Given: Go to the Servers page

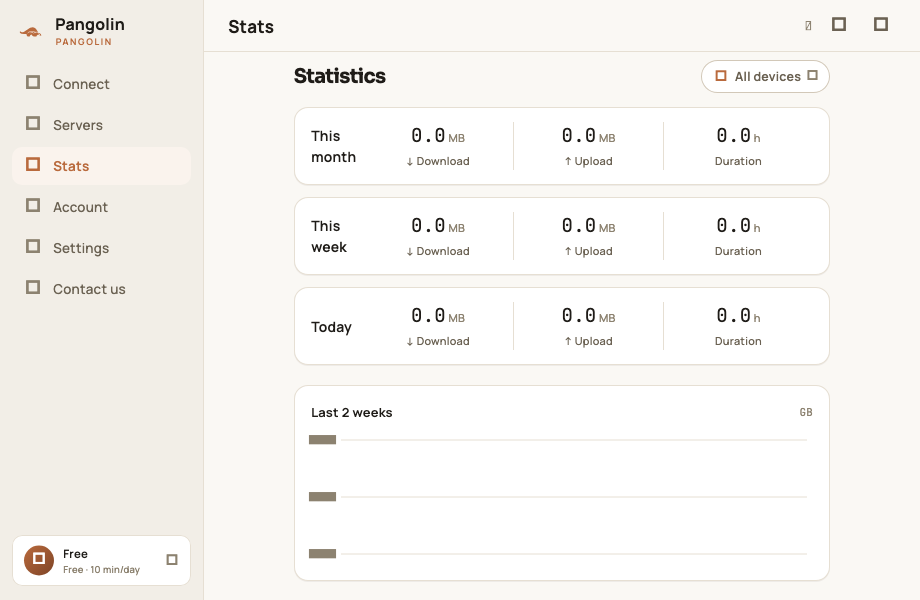Looking at the screenshot, I should pyautogui.click(x=102, y=125).
